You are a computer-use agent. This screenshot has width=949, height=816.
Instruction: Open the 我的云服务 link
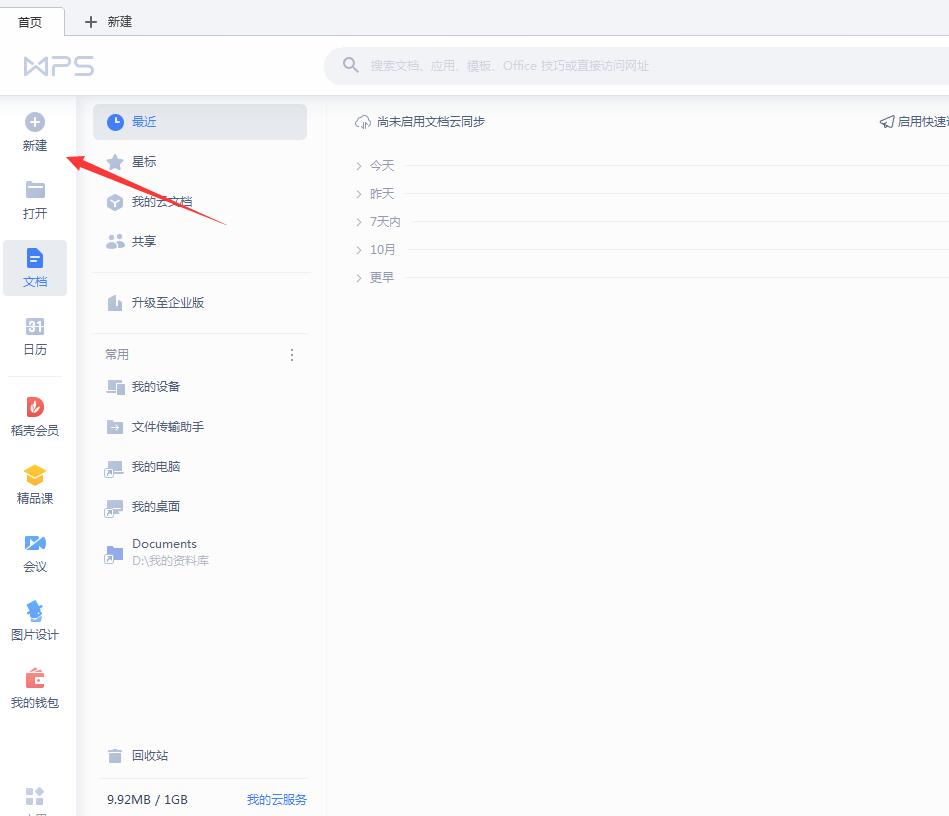click(x=276, y=799)
